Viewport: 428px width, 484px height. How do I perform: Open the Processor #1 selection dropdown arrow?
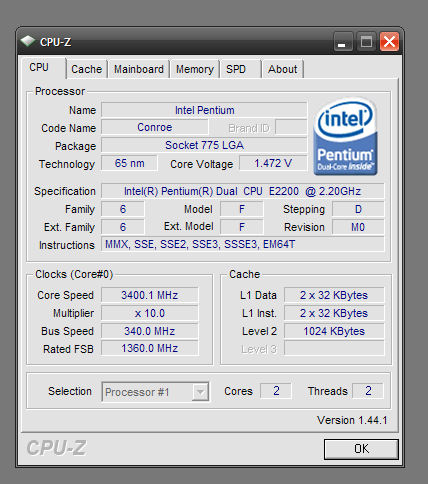pos(200,392)
